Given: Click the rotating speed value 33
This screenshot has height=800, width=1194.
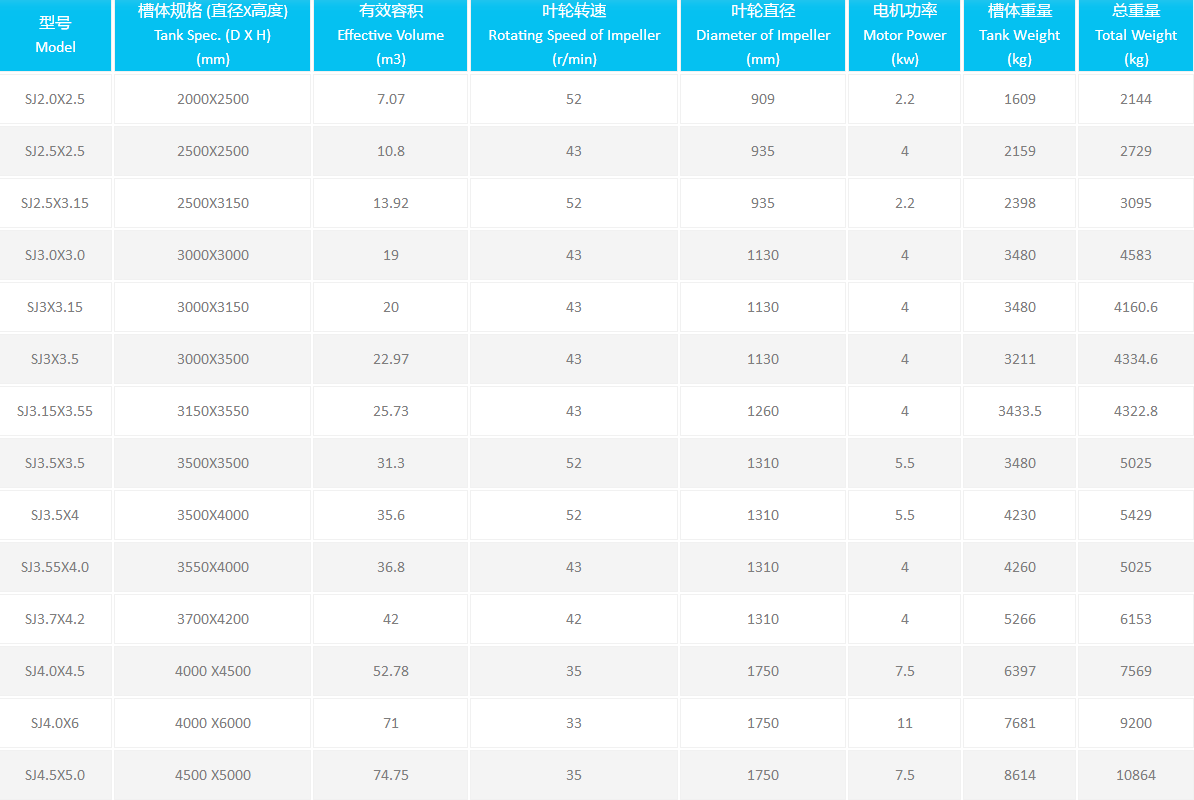Looking at the screenshot, I should point(574,723).
